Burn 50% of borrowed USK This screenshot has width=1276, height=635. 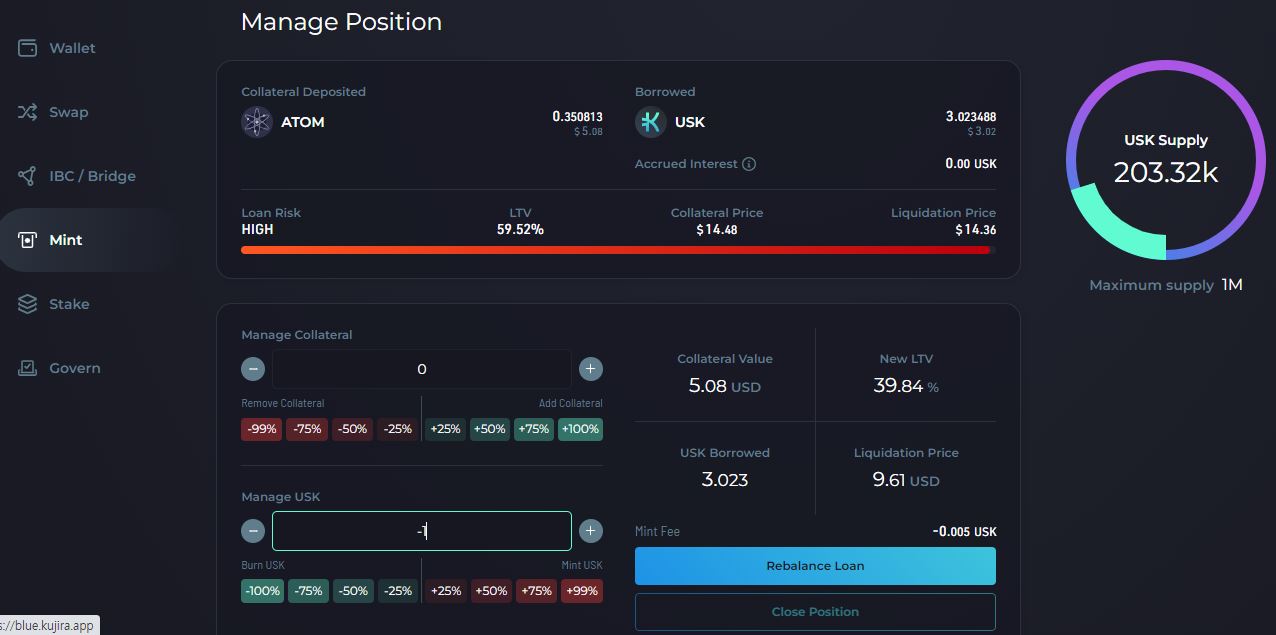click(353, 591)
